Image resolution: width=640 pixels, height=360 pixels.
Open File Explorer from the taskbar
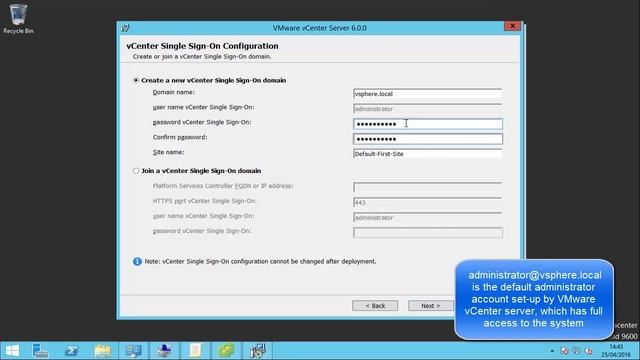coord(102,351)
